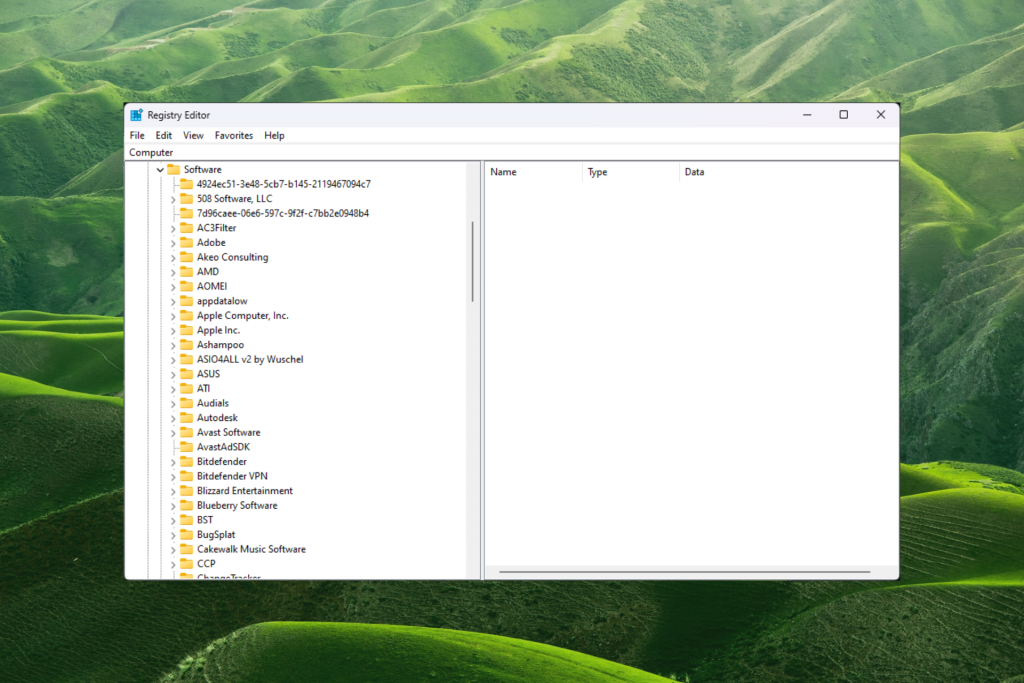Expand the AC3Filter key

point(173,229)
